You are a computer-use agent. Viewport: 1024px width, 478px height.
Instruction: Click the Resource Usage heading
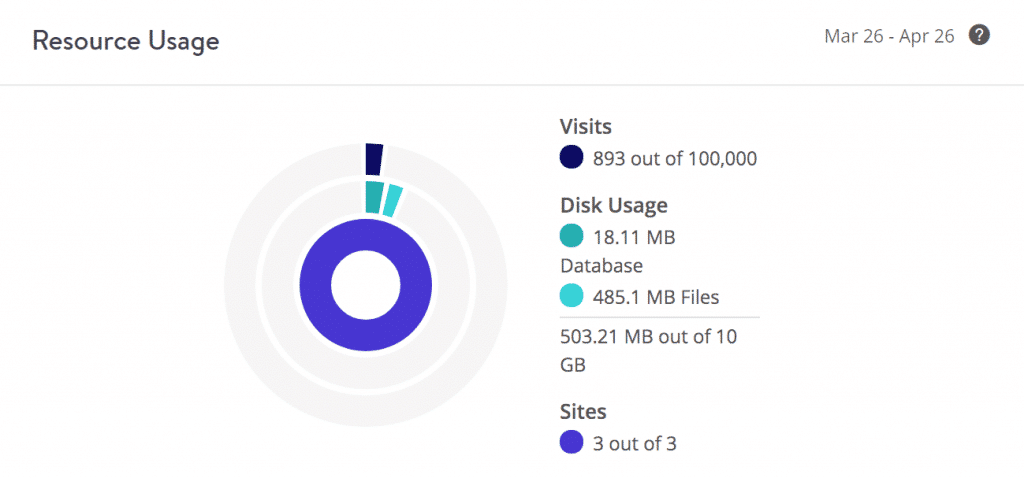(126, 41)
